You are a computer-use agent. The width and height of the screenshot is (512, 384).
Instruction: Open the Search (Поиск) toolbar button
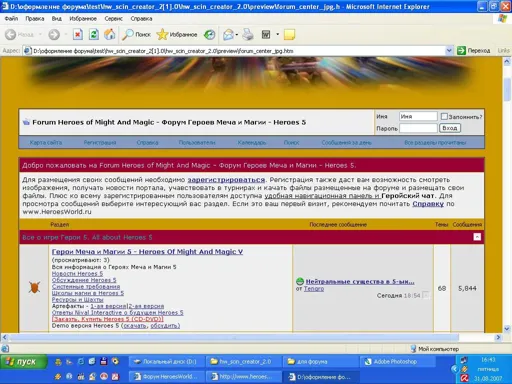click(136, 34)
